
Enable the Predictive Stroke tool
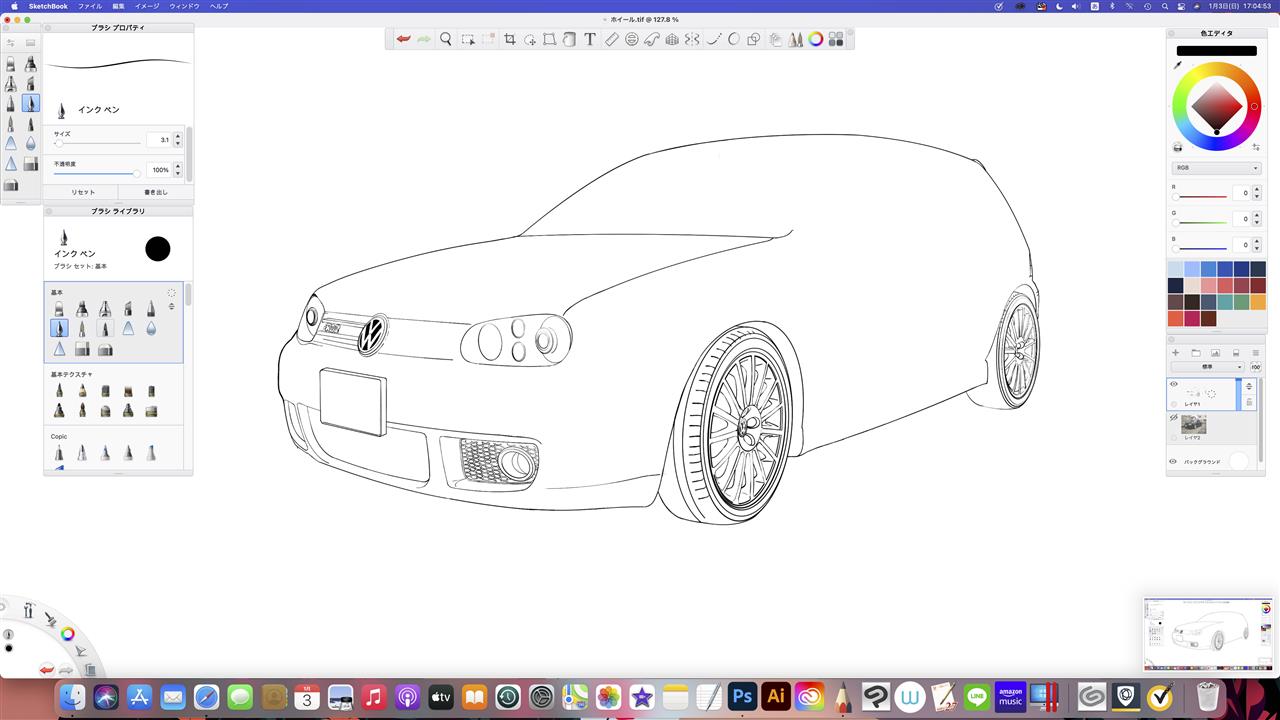click(x=734, y=39)
